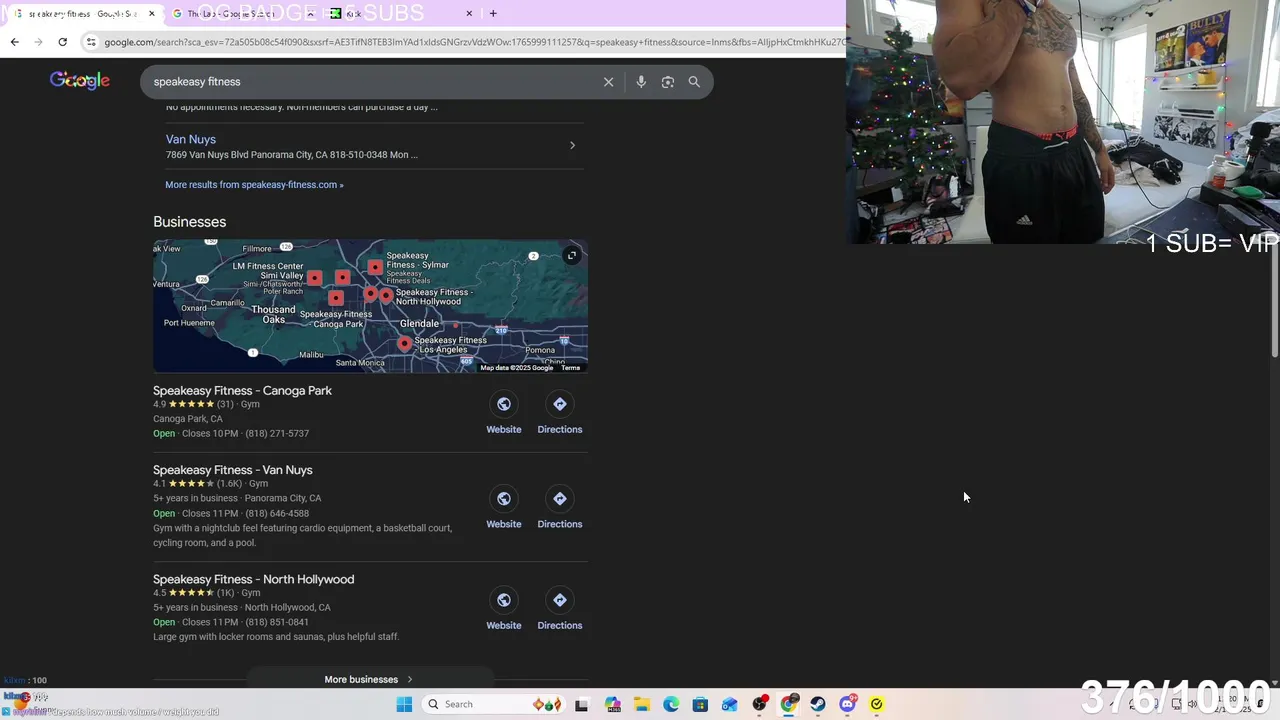Open File Explorer from the taskbar
Image resolution: width=1280 pixels, height=720 pixels.
(x=641, y=704)
